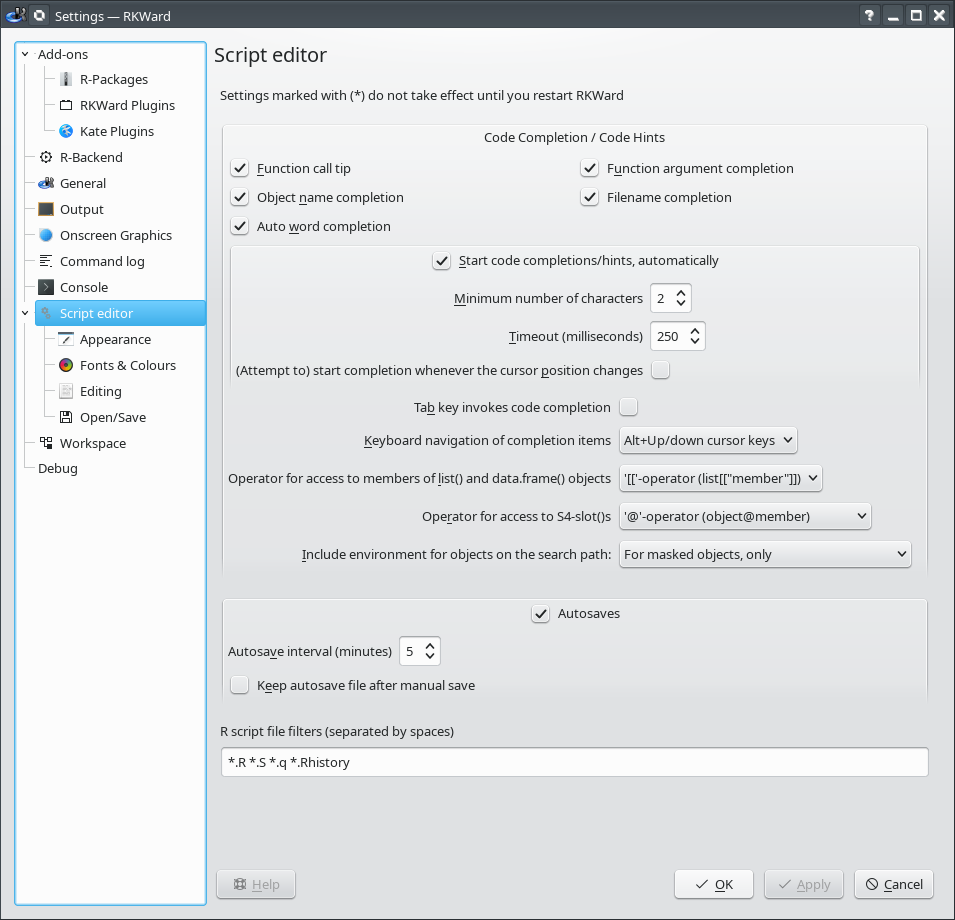The width and height of the screenshot is (955, 920).
Task: Click the Console terminal icon
Action: [x=46, y=287]
